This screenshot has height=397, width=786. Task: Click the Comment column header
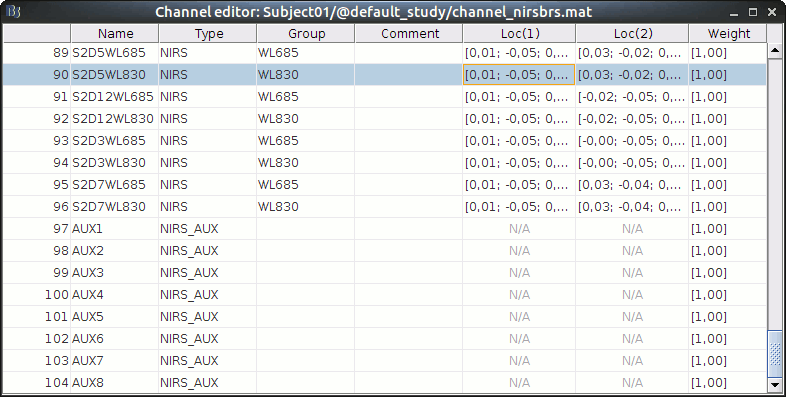click(409, 34)
